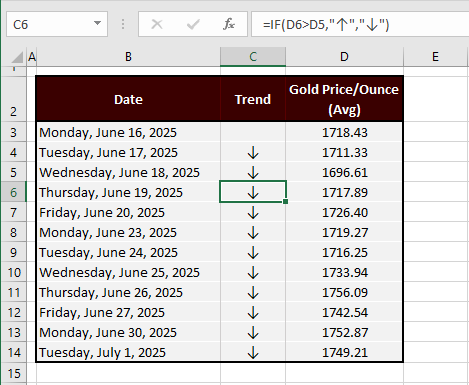Select row 9 header

click(x=13, y=252)
